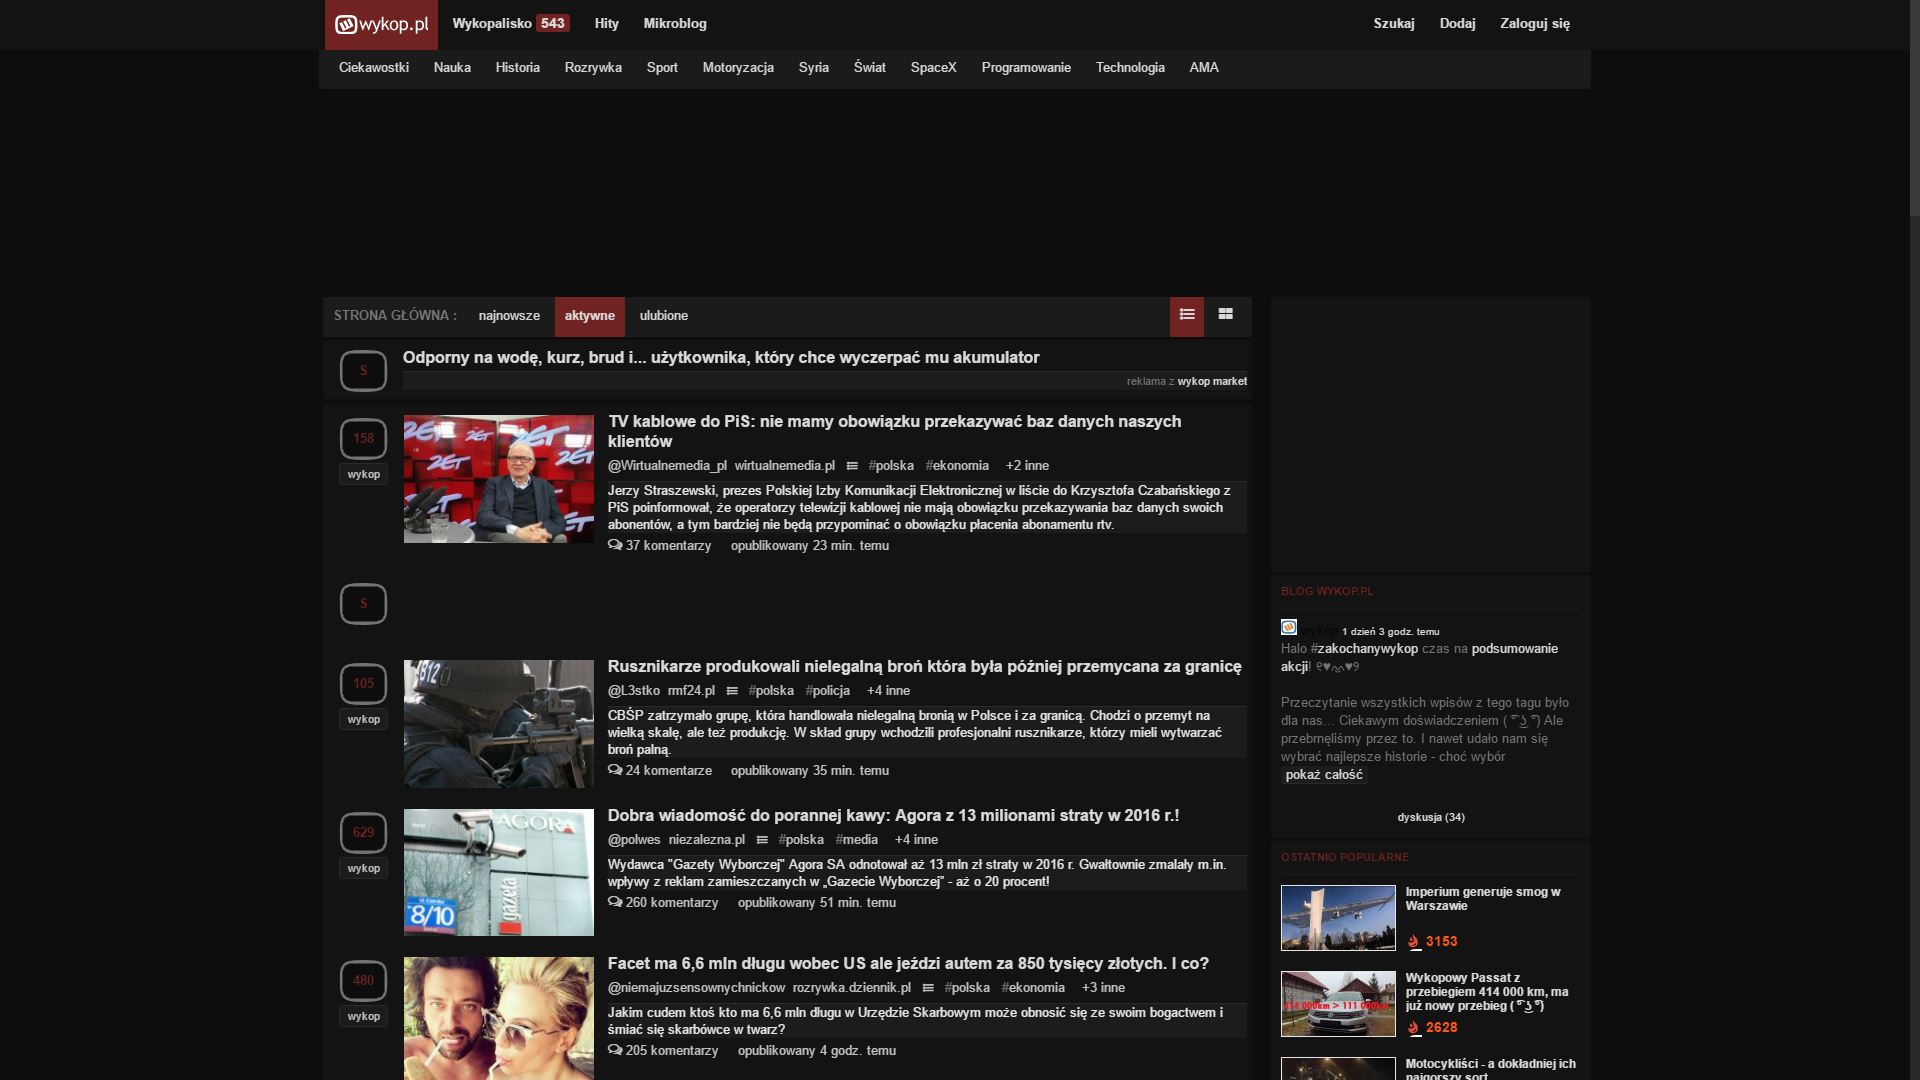1920x1080 pixels.
Task: Select the Rozrywka category
Action: 593,67
